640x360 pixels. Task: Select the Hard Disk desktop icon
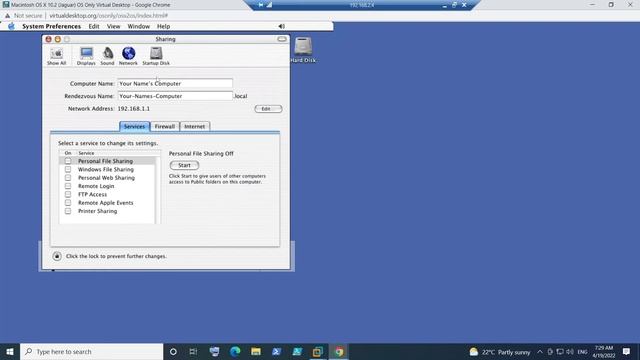pos(303,50)
